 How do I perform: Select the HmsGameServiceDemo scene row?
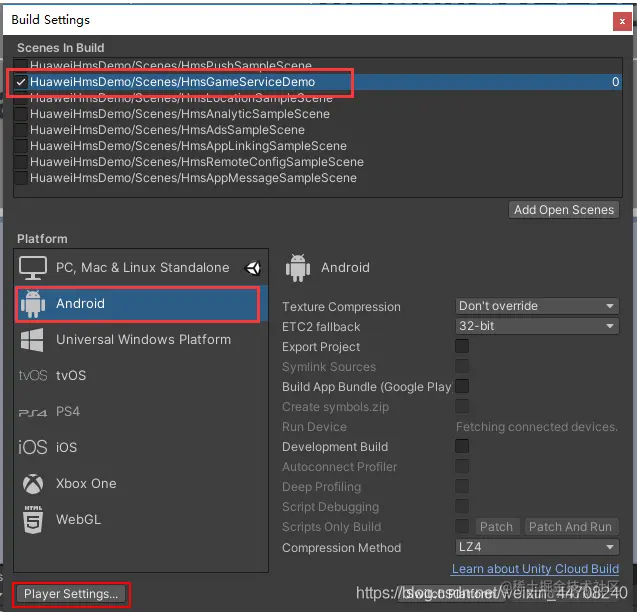318,82
